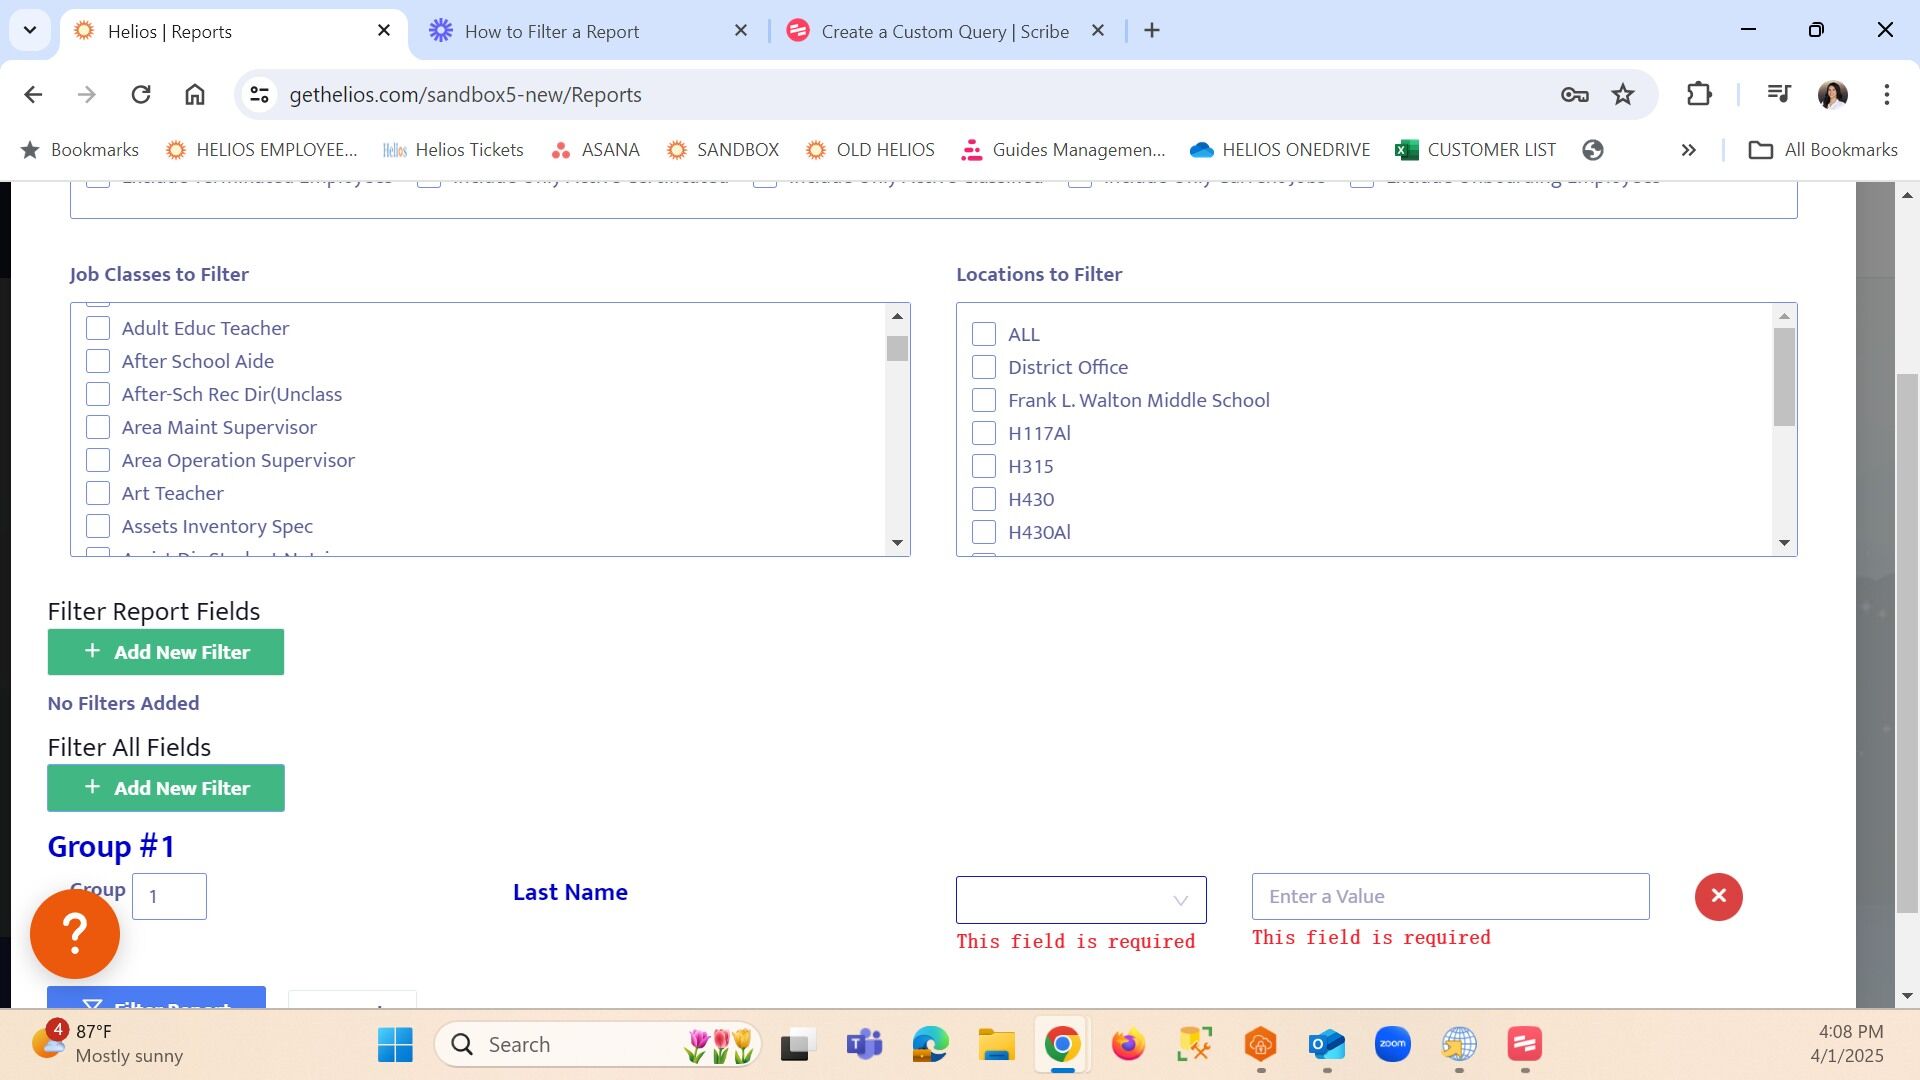
Task: Click the Enter a Value text field
Action: tap(1450, 897)
